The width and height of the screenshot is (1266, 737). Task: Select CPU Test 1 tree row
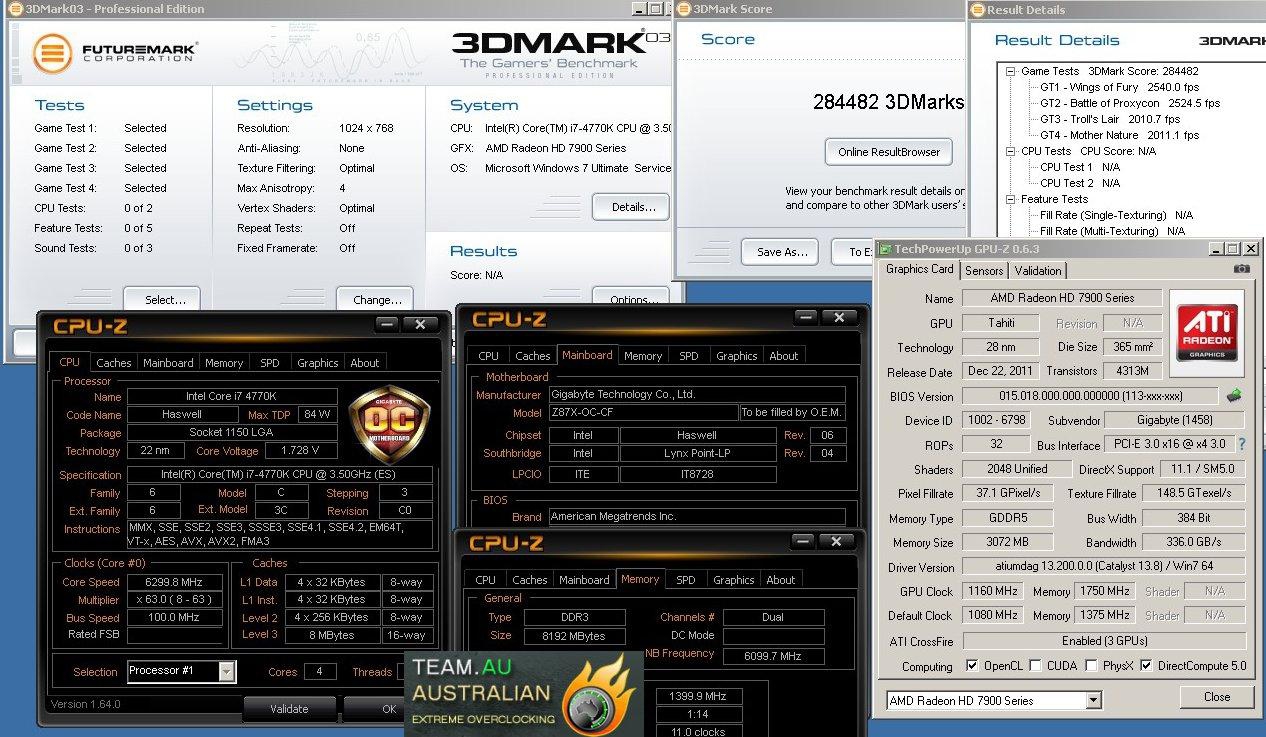coord(1079,167)
